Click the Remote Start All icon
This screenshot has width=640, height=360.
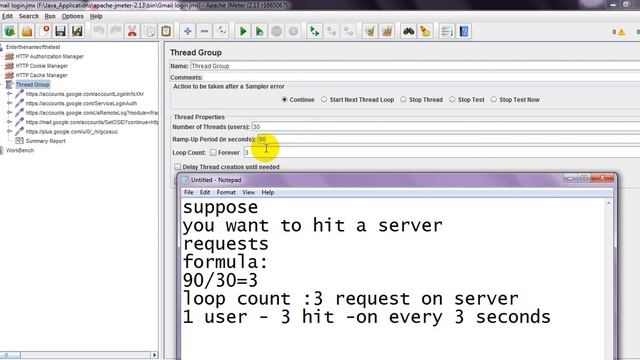click(315, 31)
